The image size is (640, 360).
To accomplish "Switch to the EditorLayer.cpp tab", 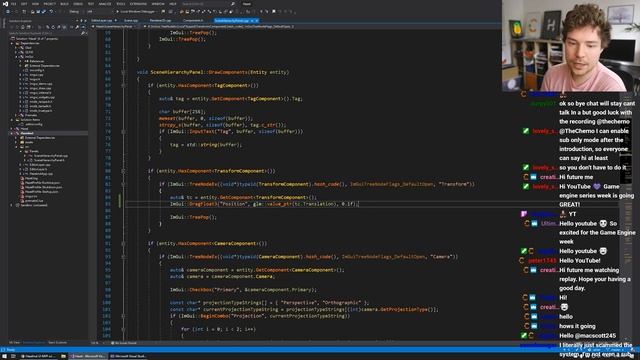I will pyautogui.click(x=101, y=20).
